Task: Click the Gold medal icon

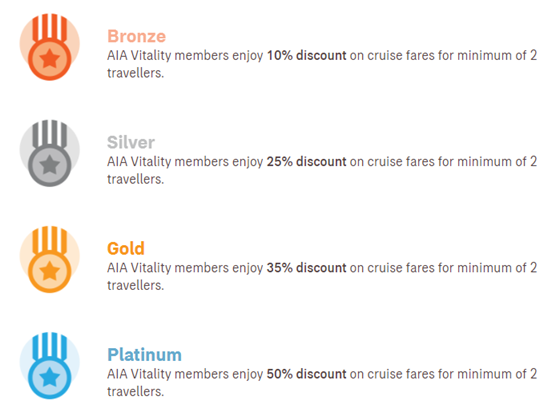Action: [x=50, y=259]
